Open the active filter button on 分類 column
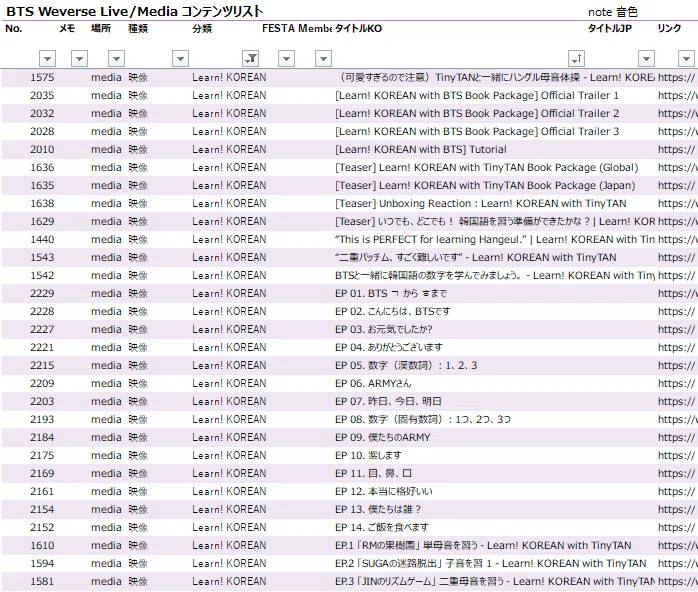Image resolution: width=698 pixels, height=592 pixels. [251, 58]
